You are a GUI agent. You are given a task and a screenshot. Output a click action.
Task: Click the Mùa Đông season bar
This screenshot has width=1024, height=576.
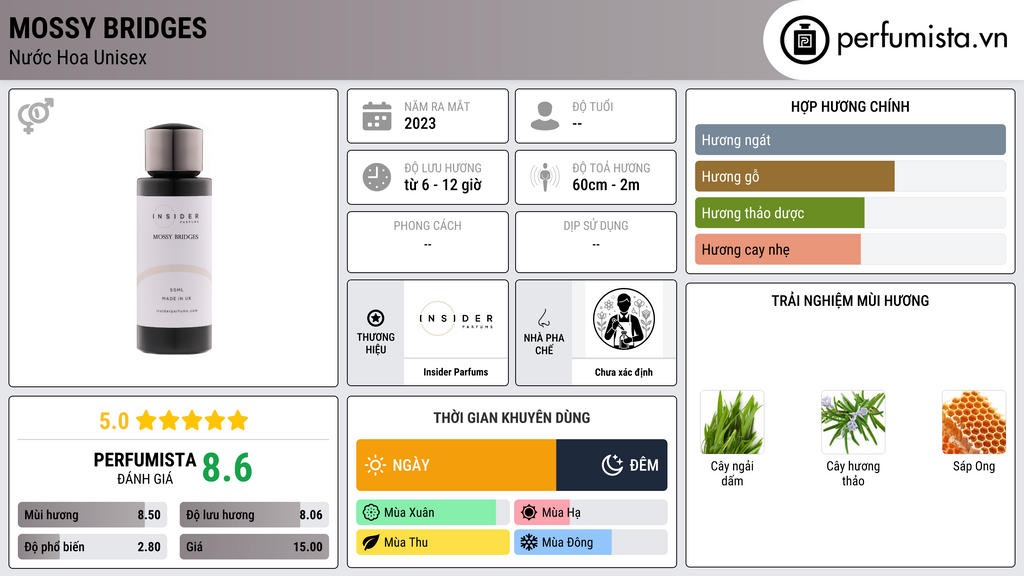590,542
